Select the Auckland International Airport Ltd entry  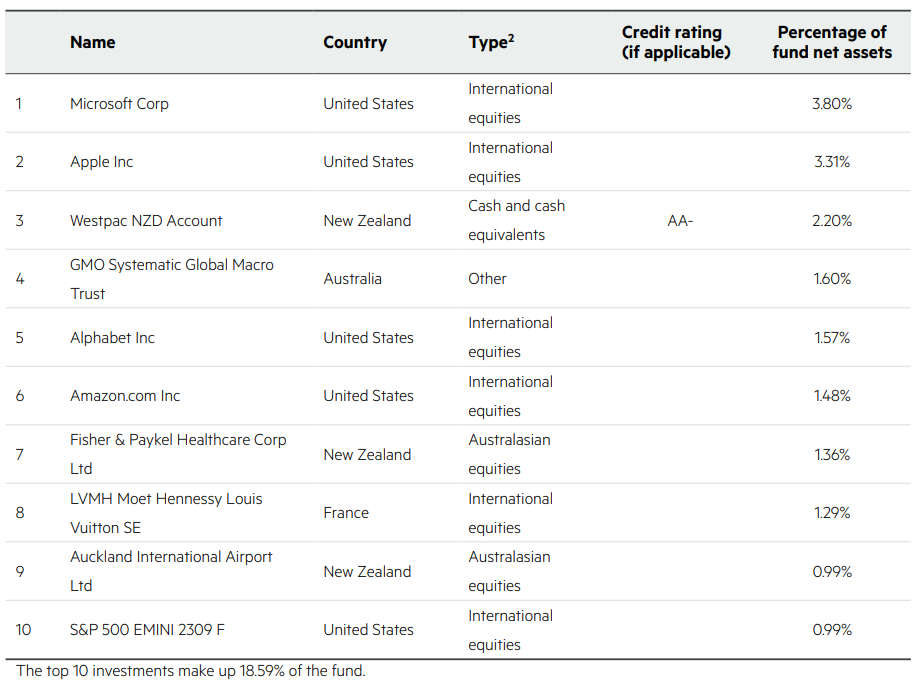click(171, 571)
